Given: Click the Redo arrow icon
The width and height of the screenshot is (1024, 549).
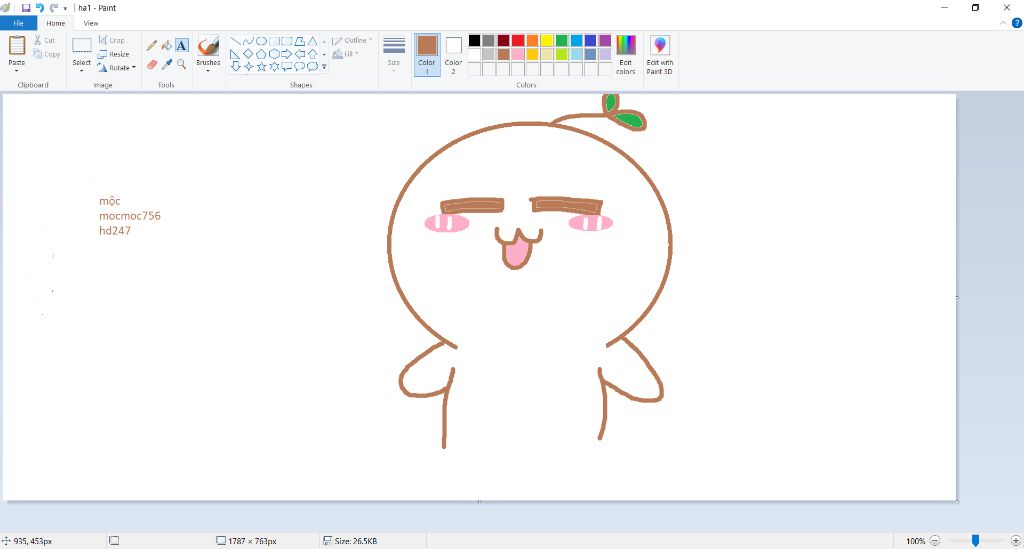Looking at the screenshot, I should tap(54, 8).
